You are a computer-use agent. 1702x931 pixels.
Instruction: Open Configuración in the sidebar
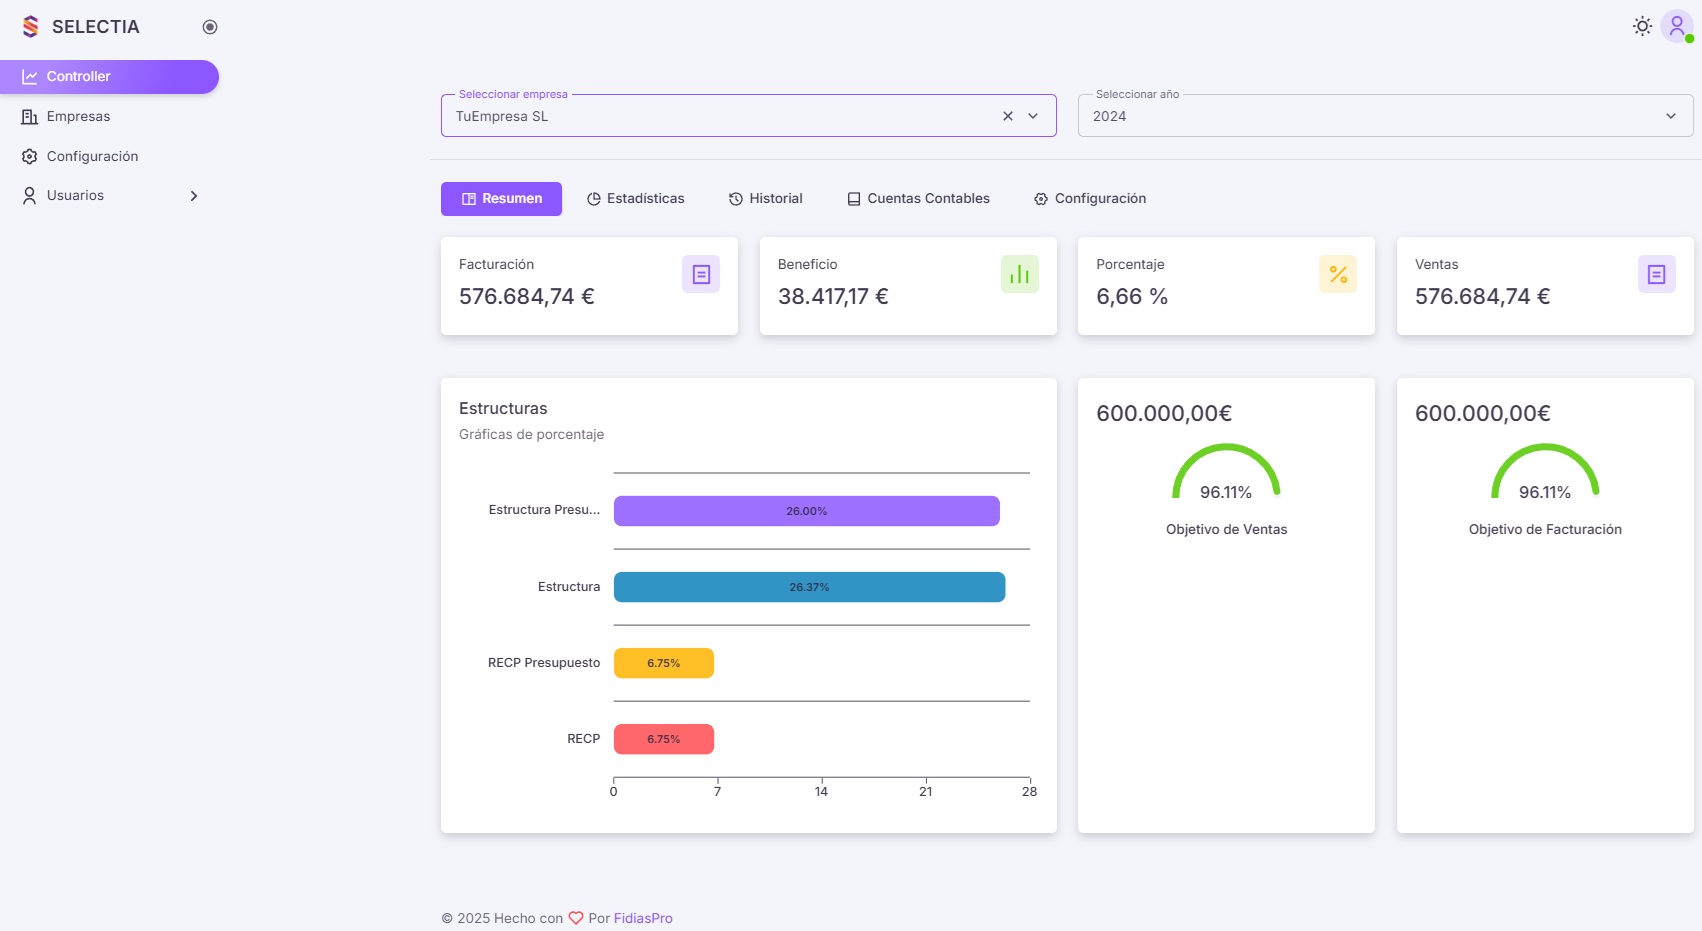click(x=92, y=157)
